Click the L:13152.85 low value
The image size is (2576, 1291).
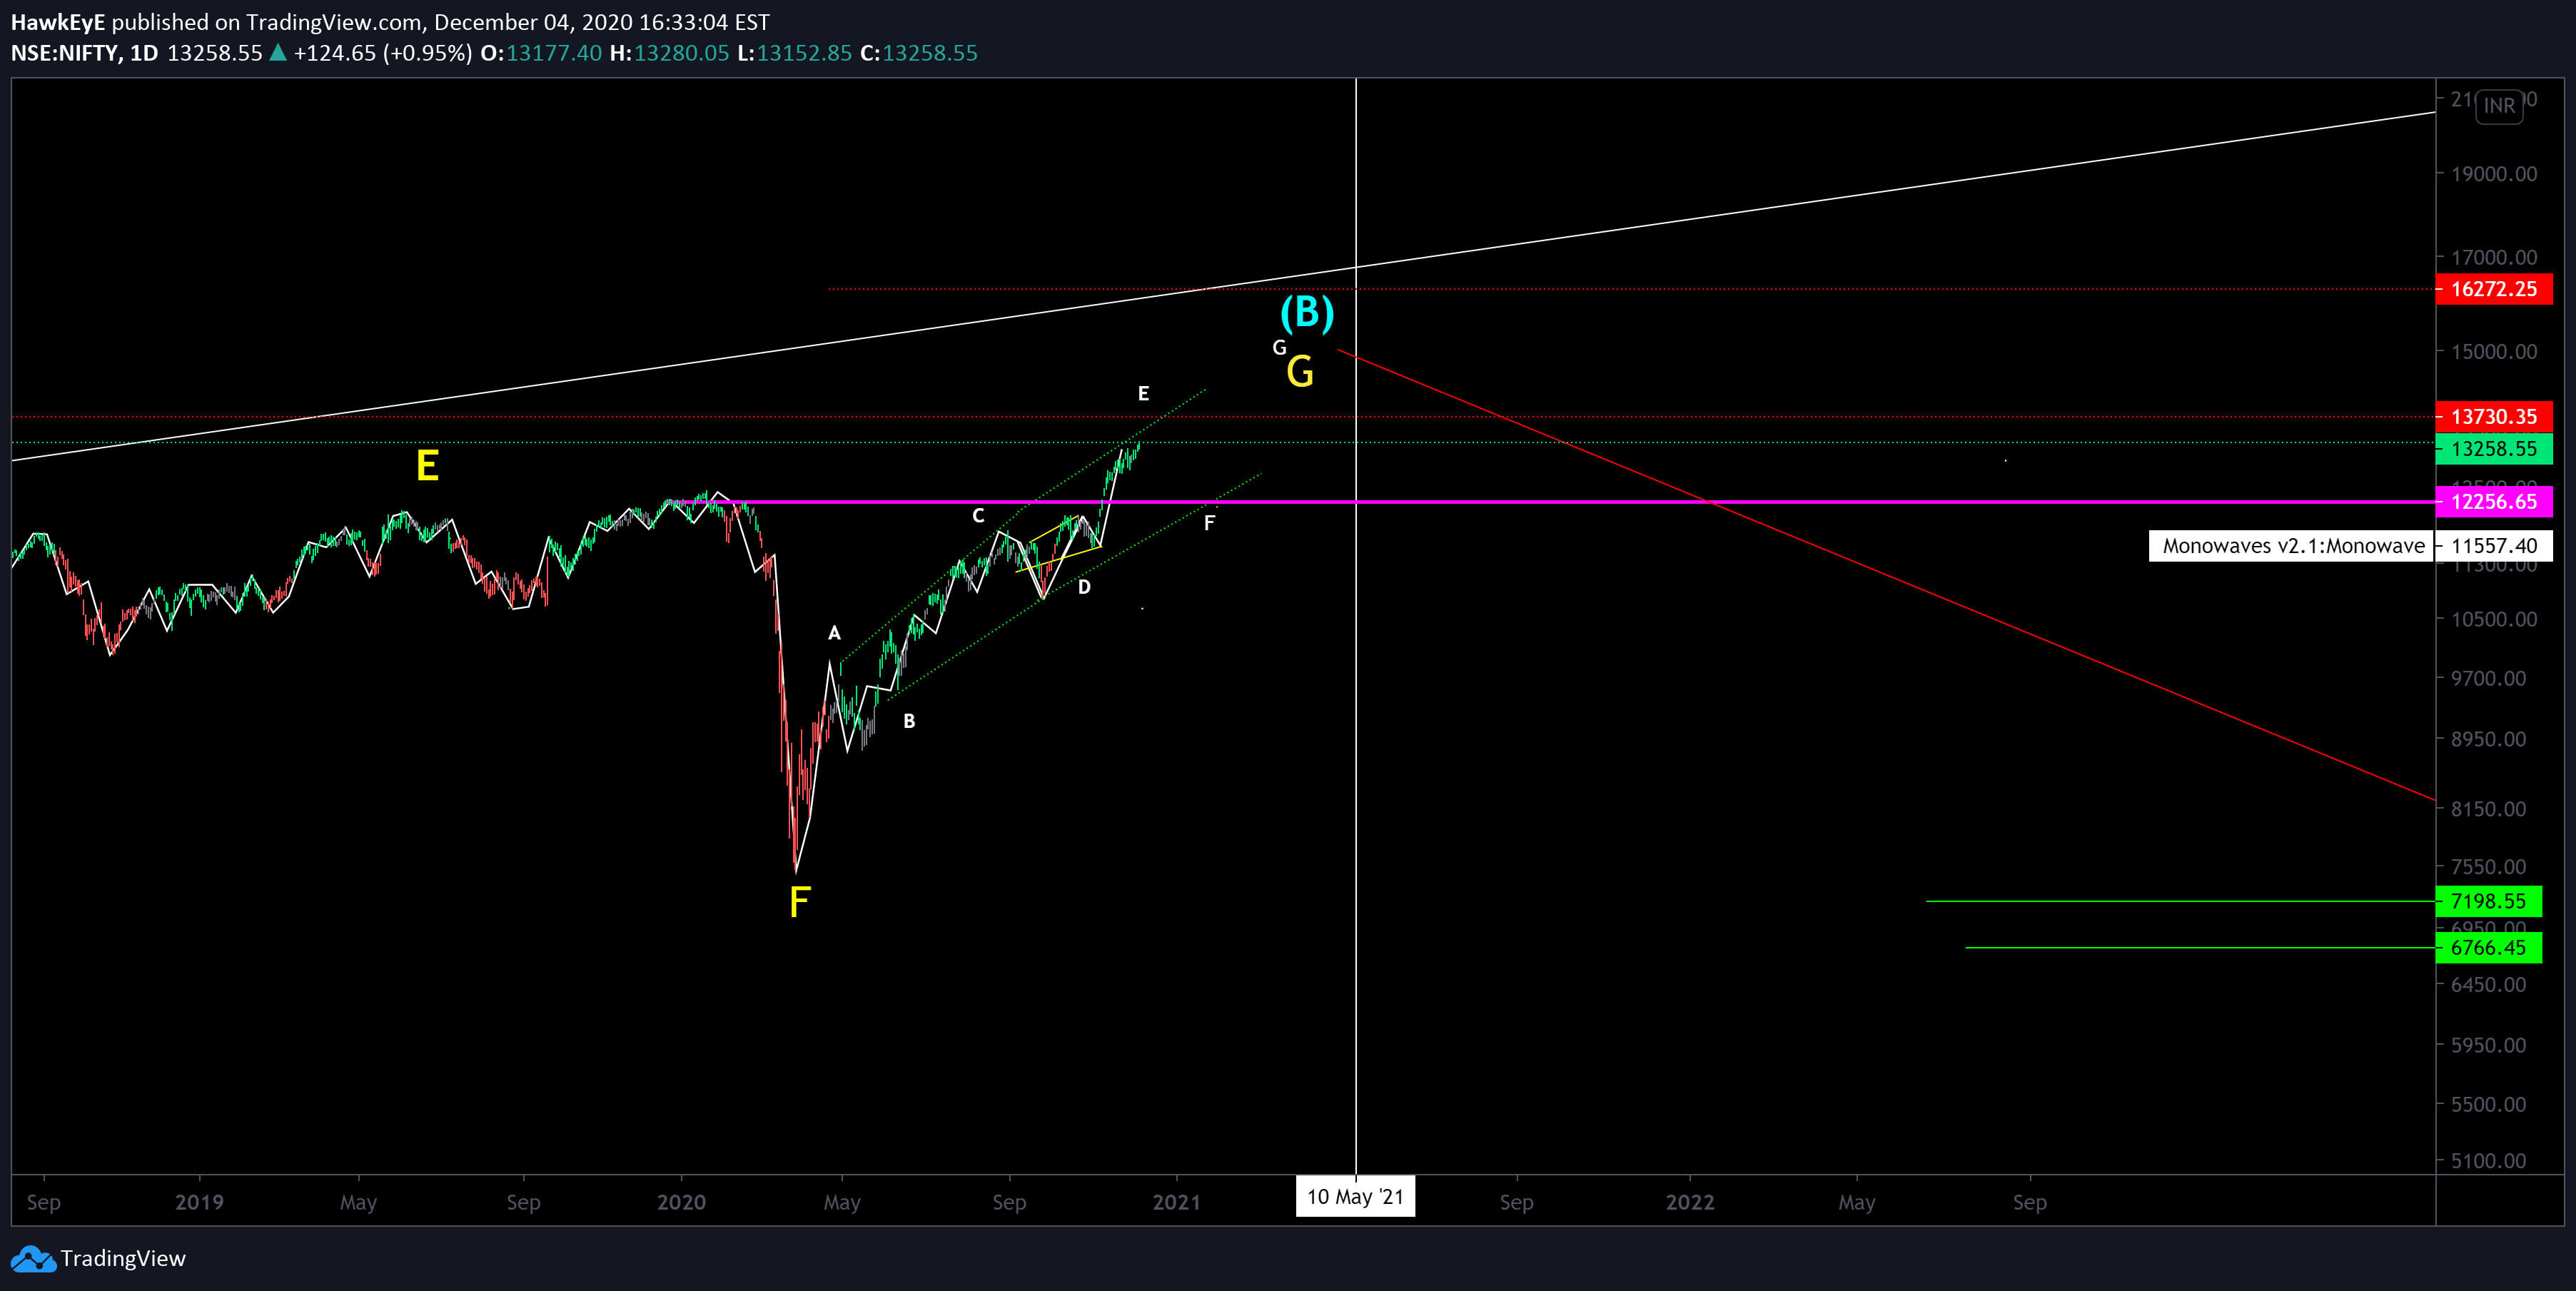(x=795, y=53)
